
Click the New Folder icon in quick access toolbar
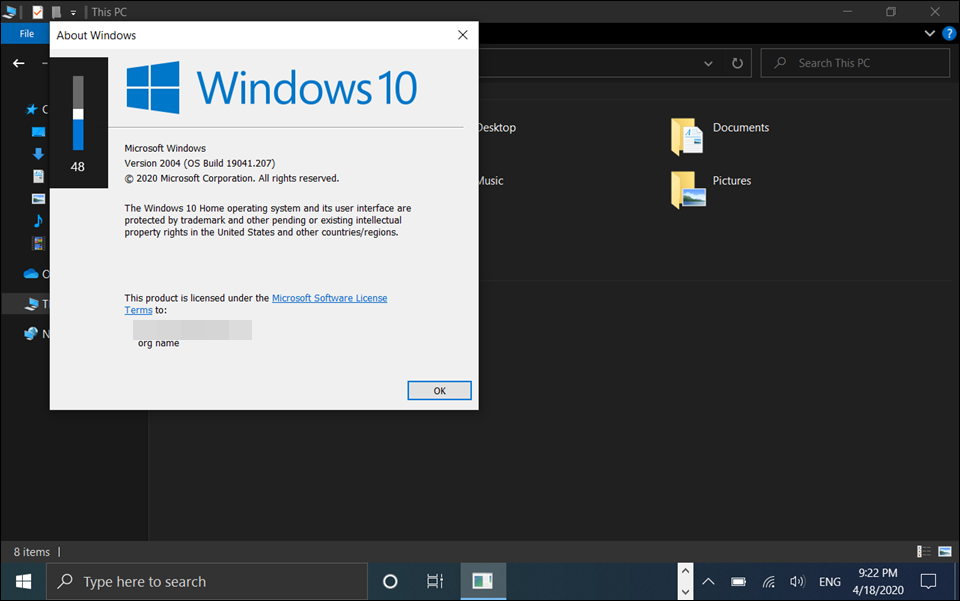[56, 12]
